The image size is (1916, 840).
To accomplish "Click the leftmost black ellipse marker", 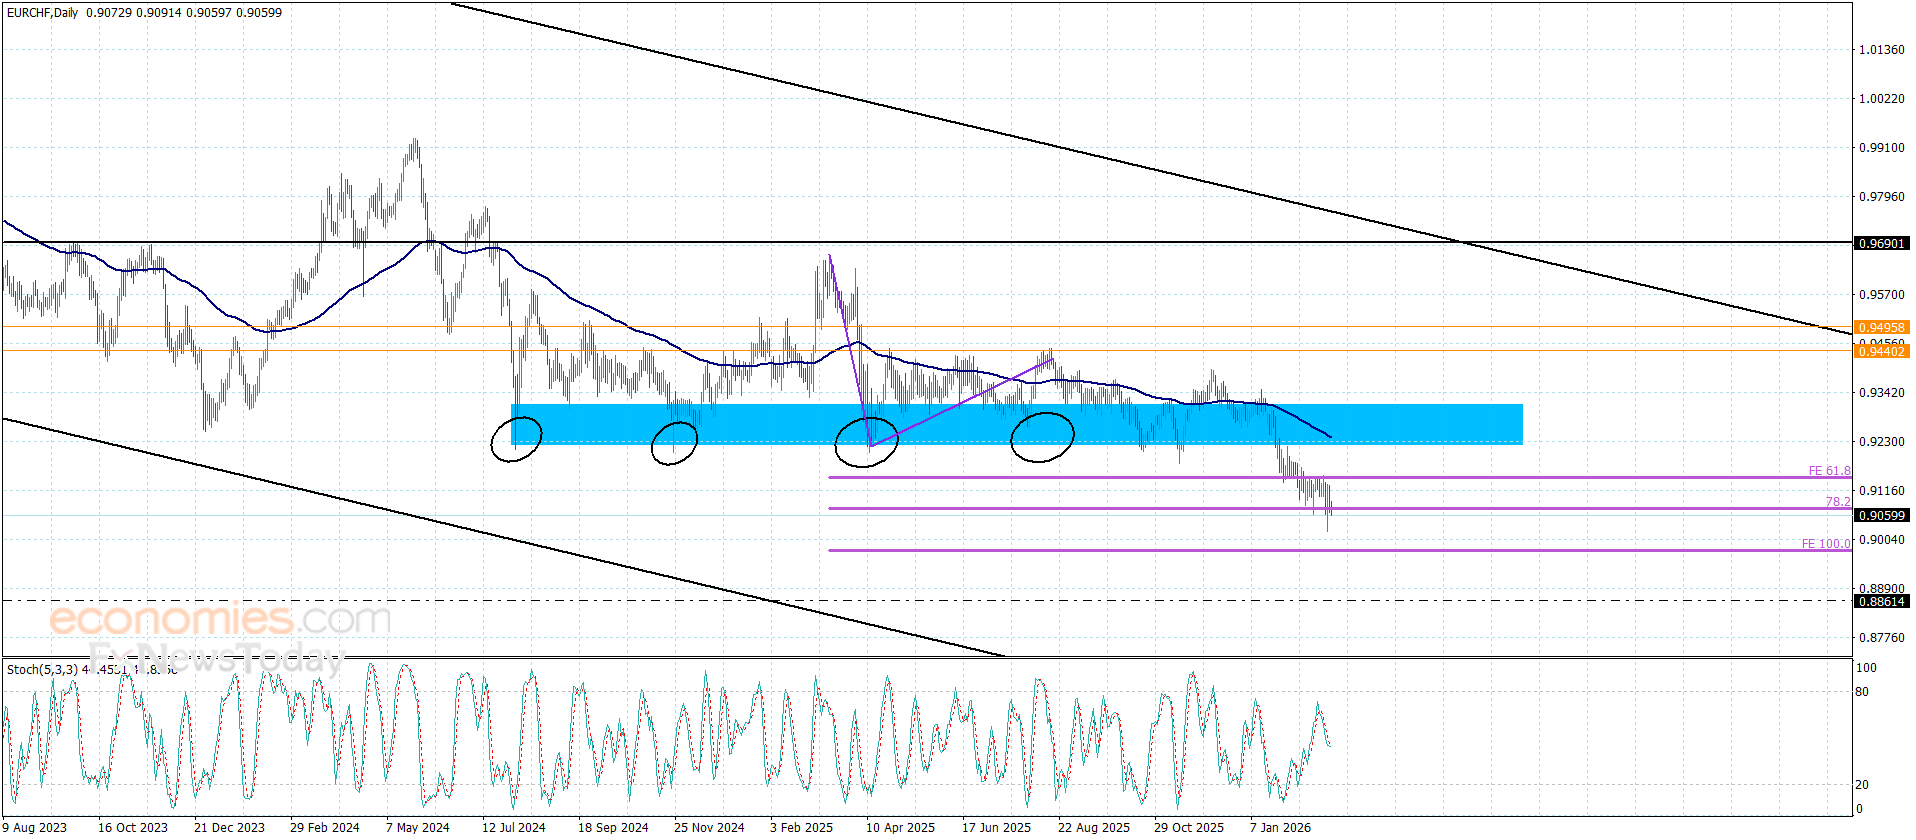I will pyautogui.click(x=516, y=439).
